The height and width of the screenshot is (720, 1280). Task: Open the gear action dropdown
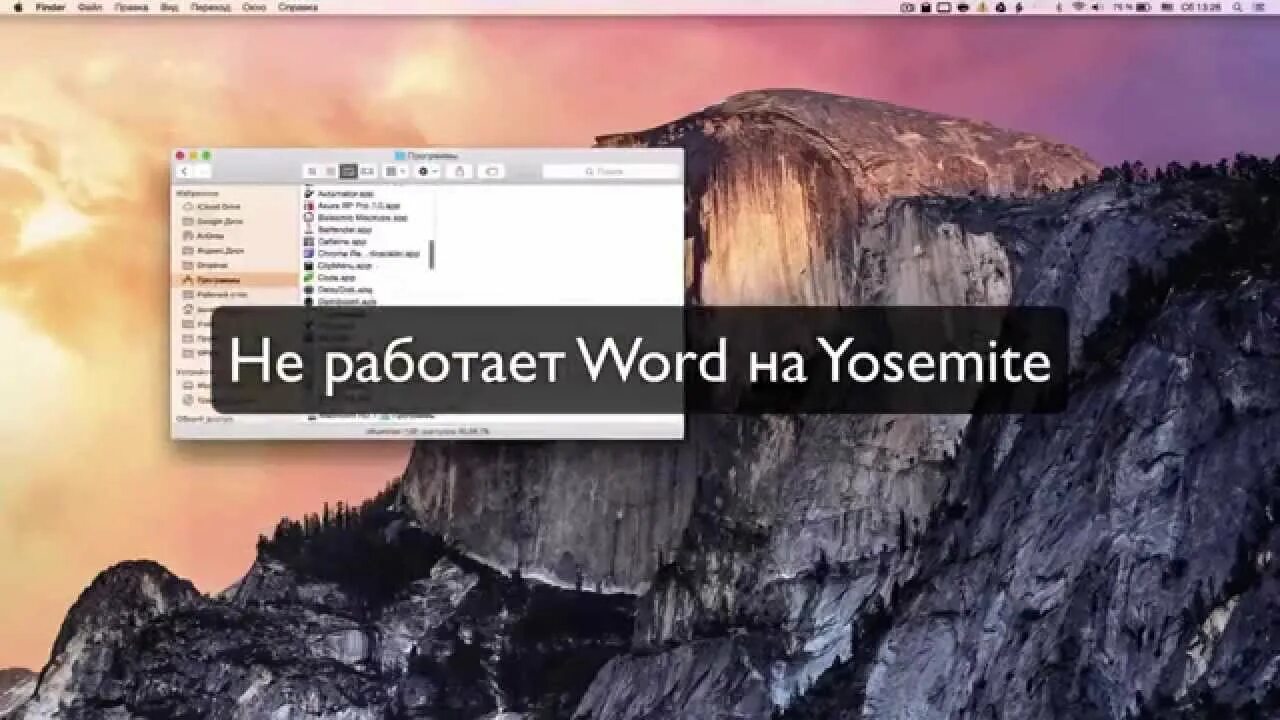tap(428, 171)
